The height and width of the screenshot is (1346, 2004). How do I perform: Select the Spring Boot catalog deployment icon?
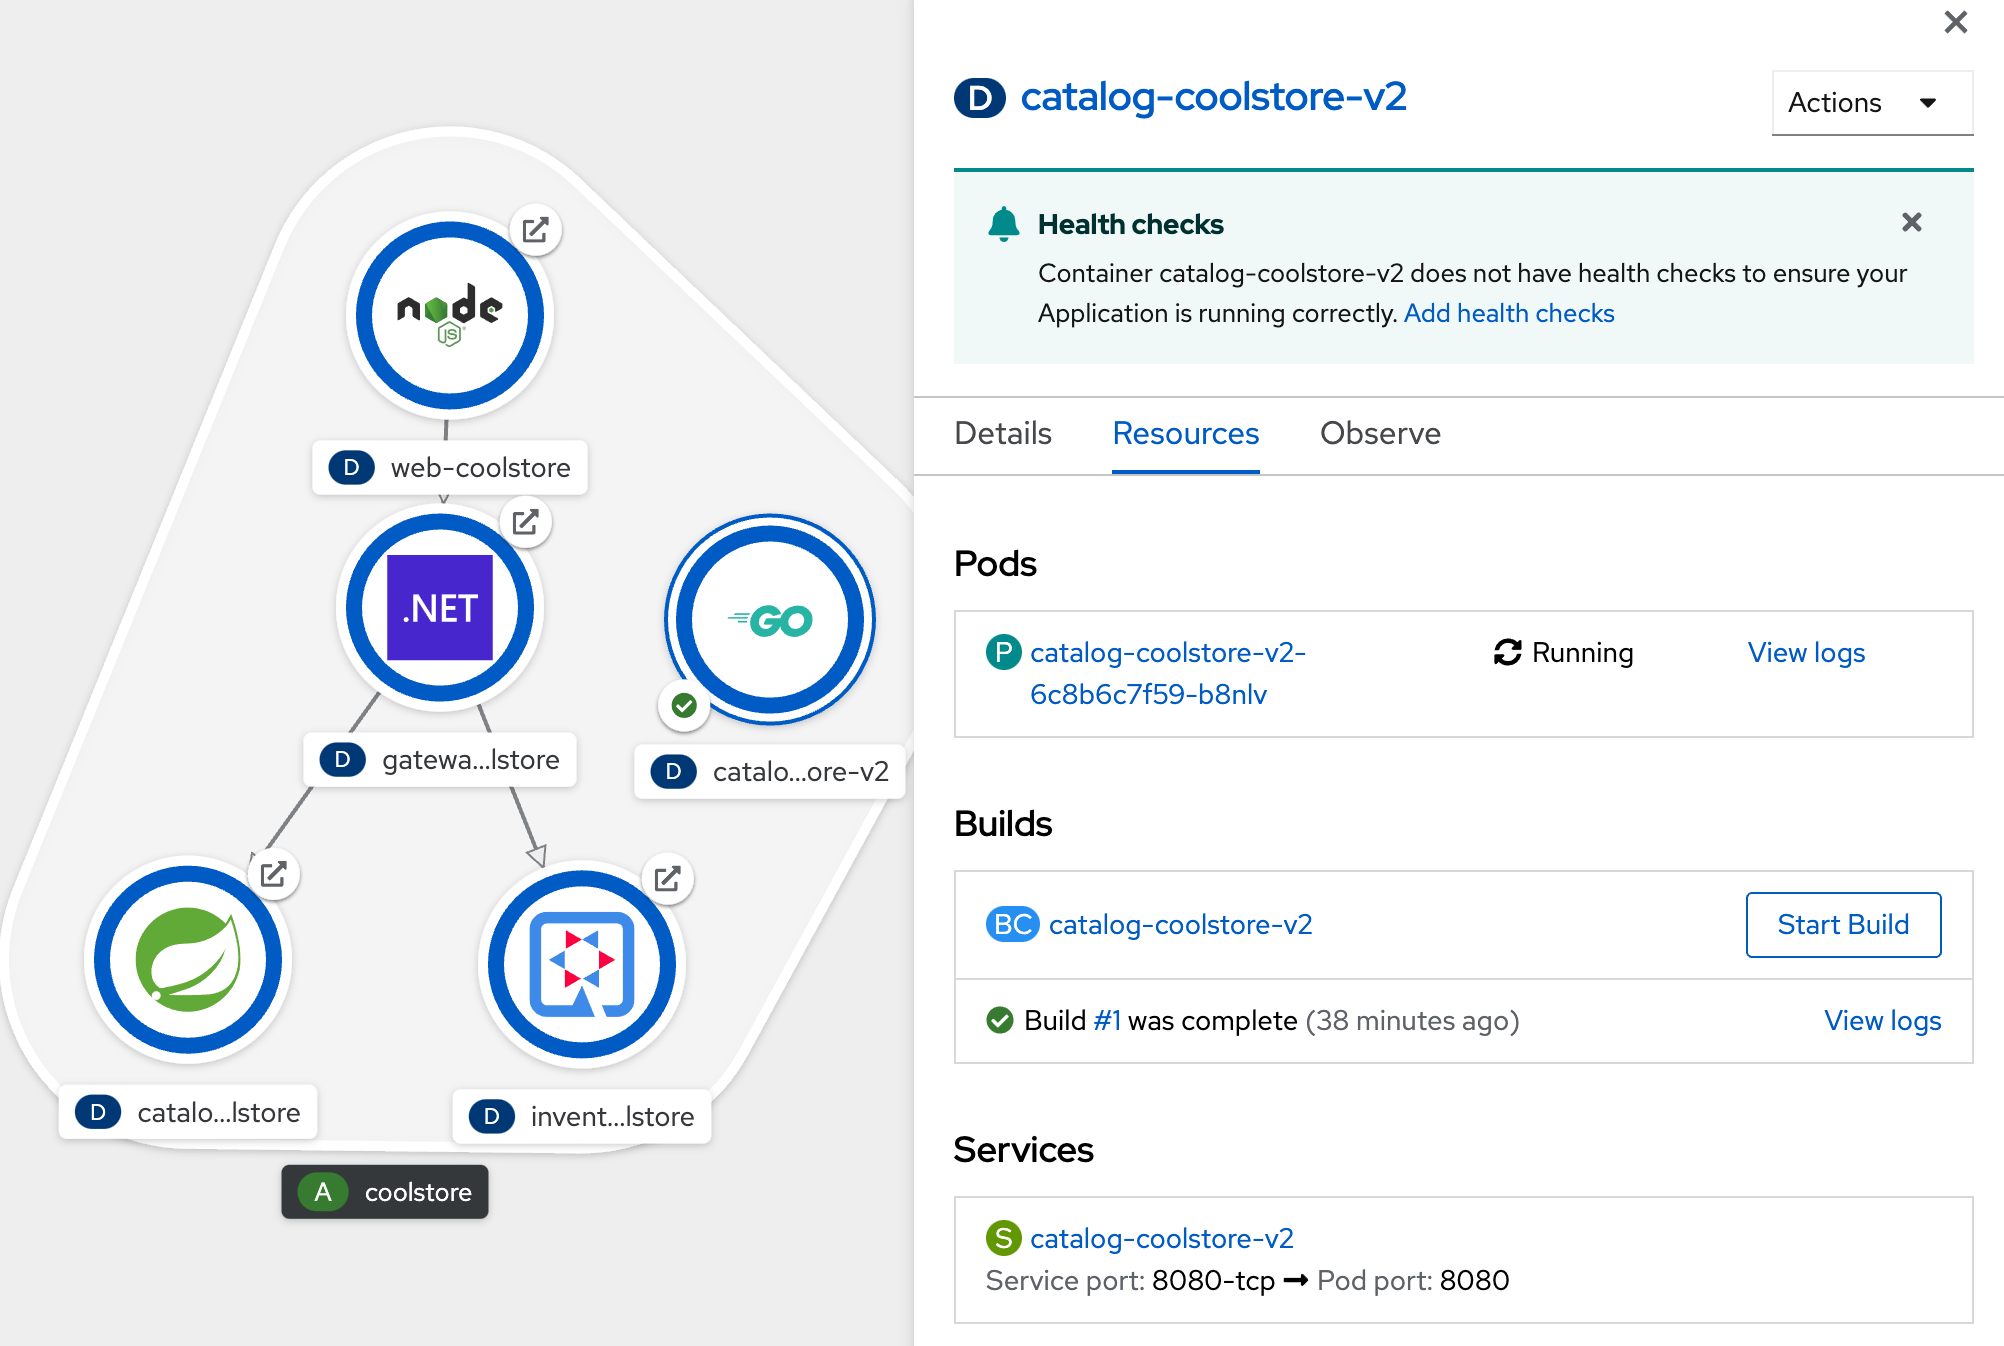pos(188,958)
